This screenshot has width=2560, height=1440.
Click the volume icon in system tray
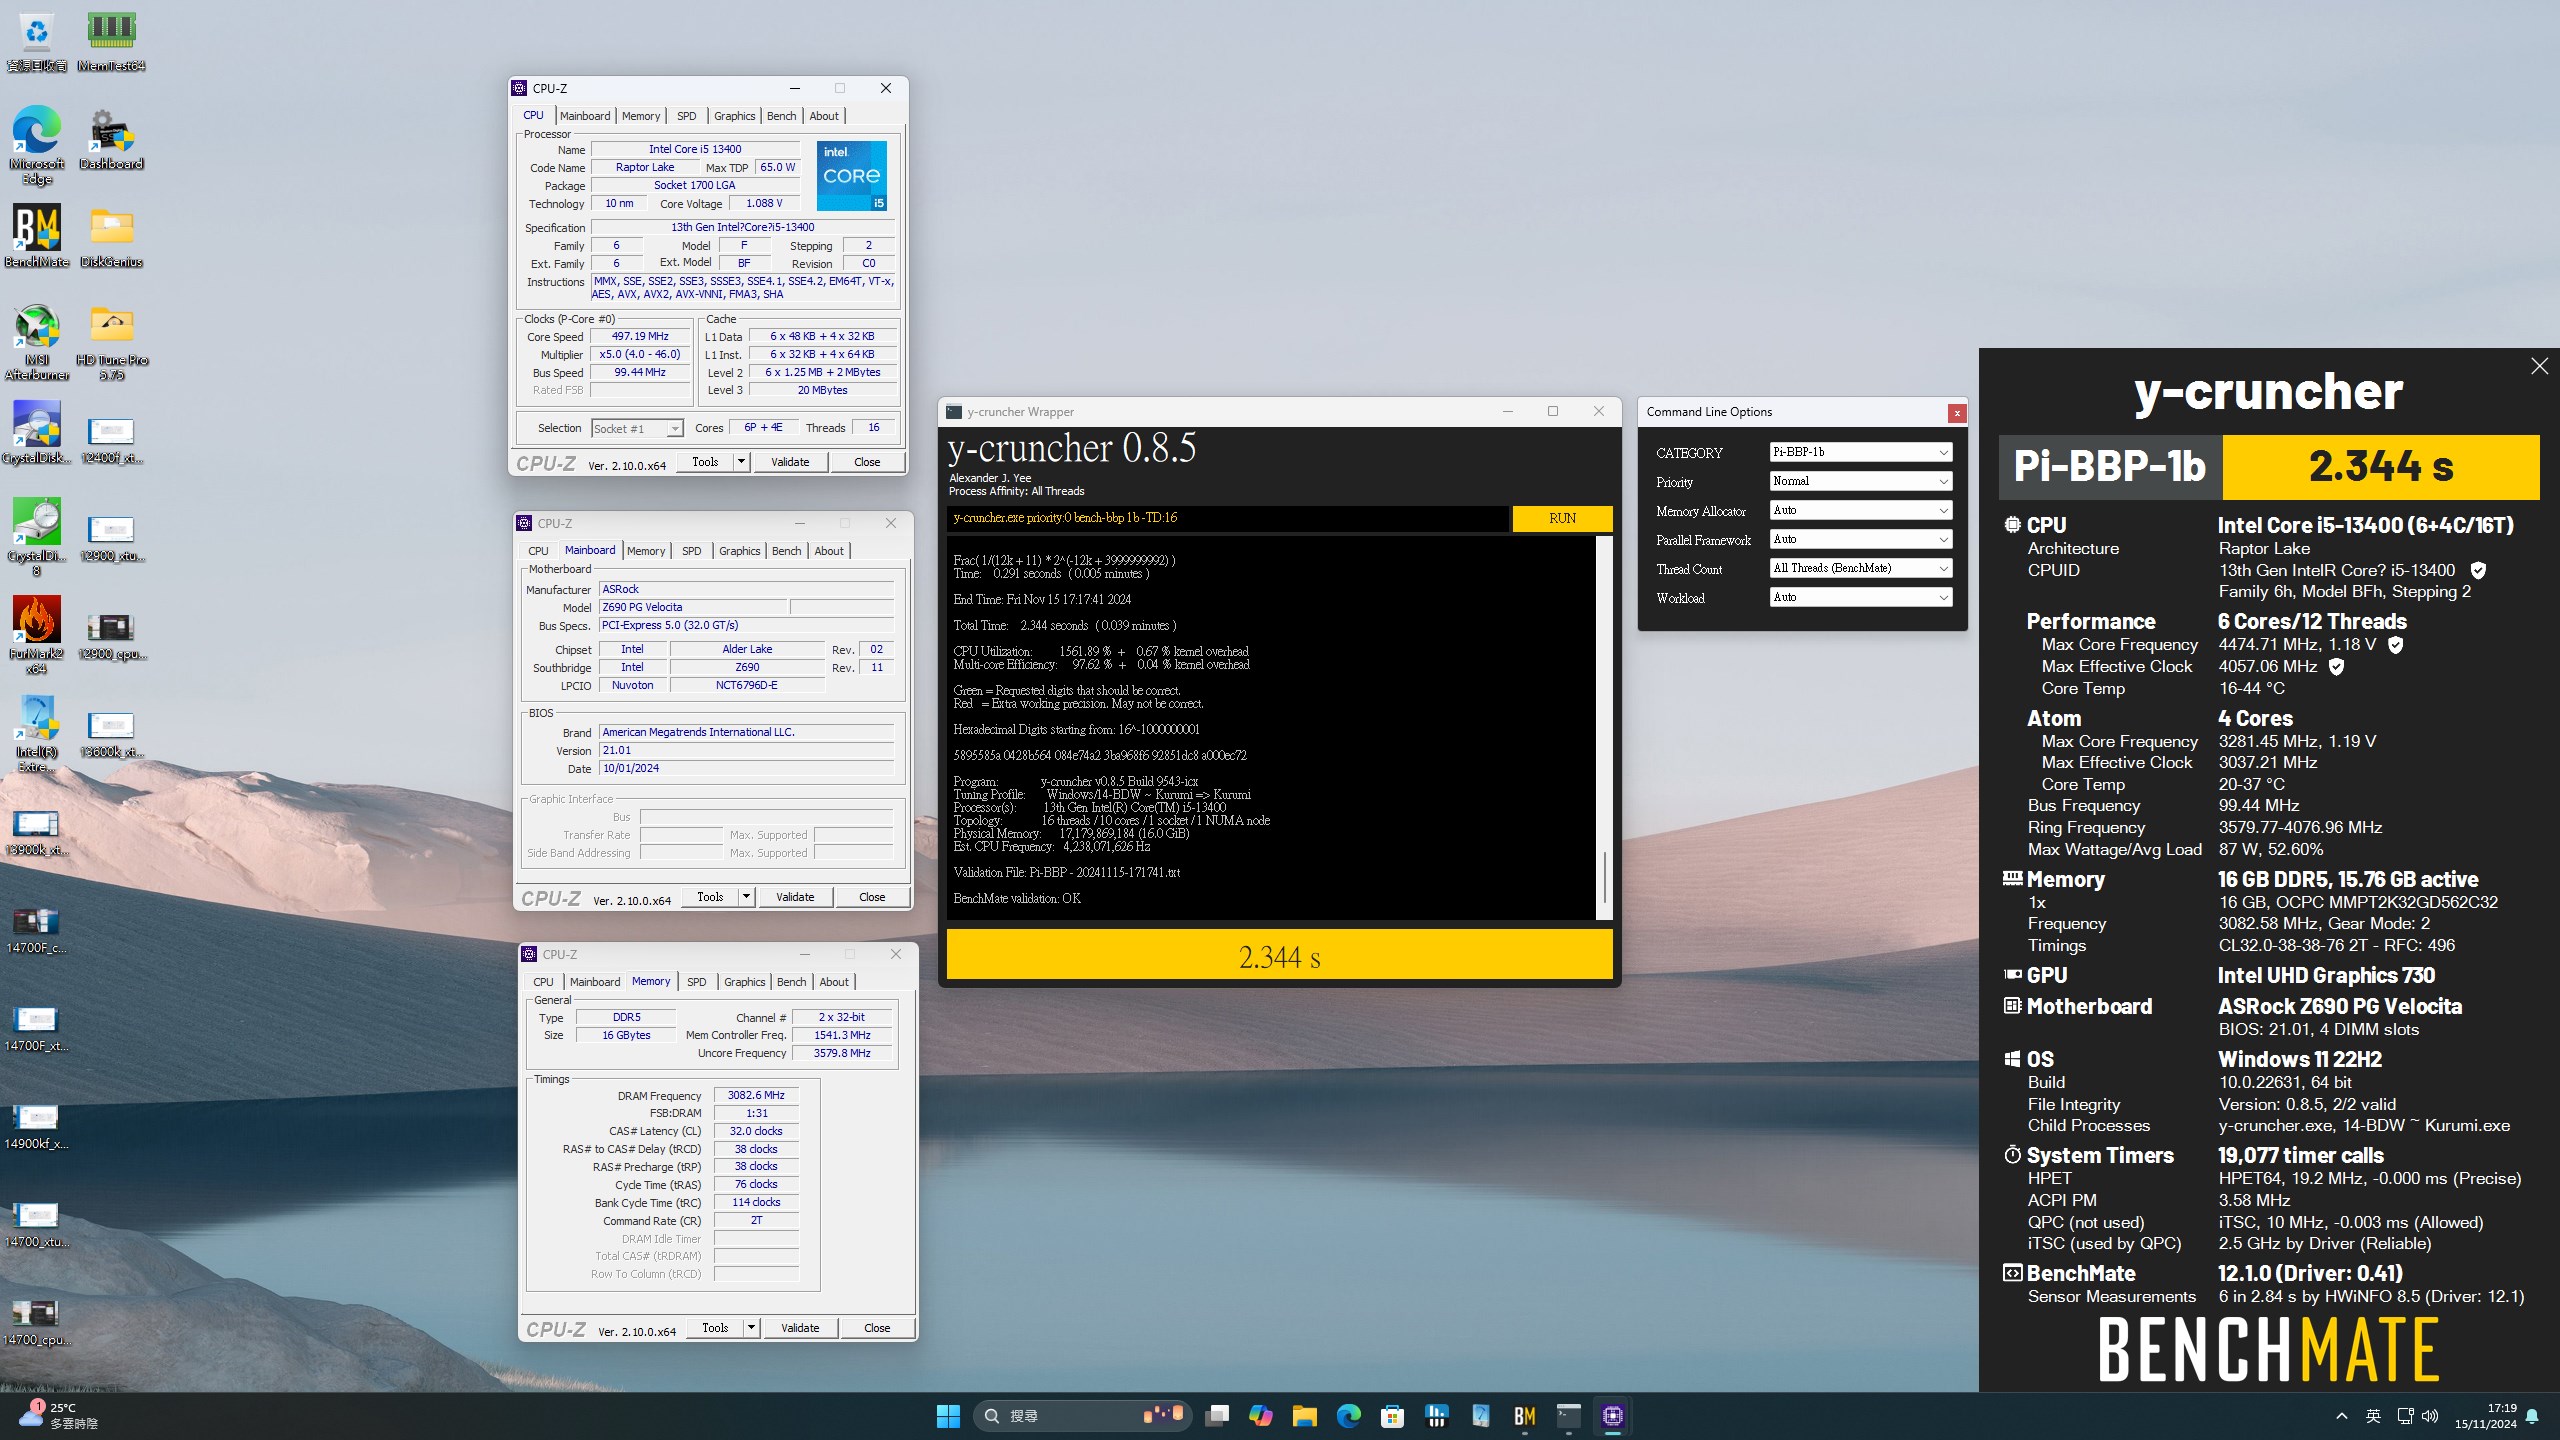click(x=2431, y=1416)
